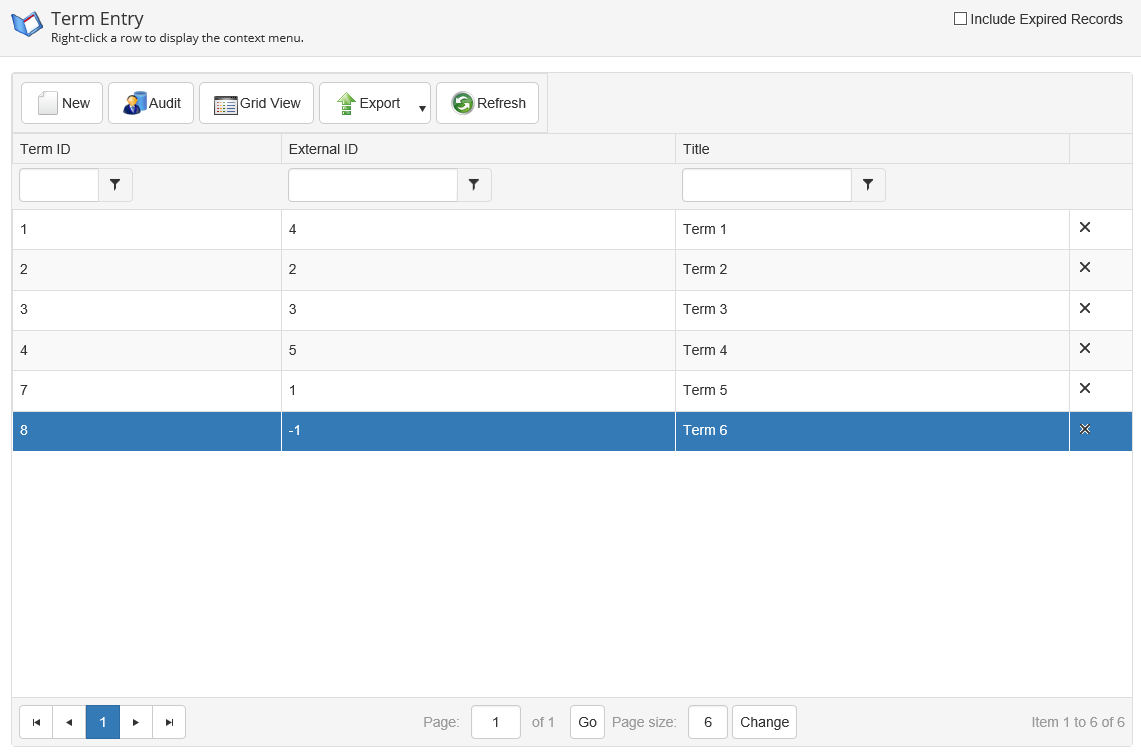Go to the last page
Viewport: 1141px width, 754px height.
[169, 722]
